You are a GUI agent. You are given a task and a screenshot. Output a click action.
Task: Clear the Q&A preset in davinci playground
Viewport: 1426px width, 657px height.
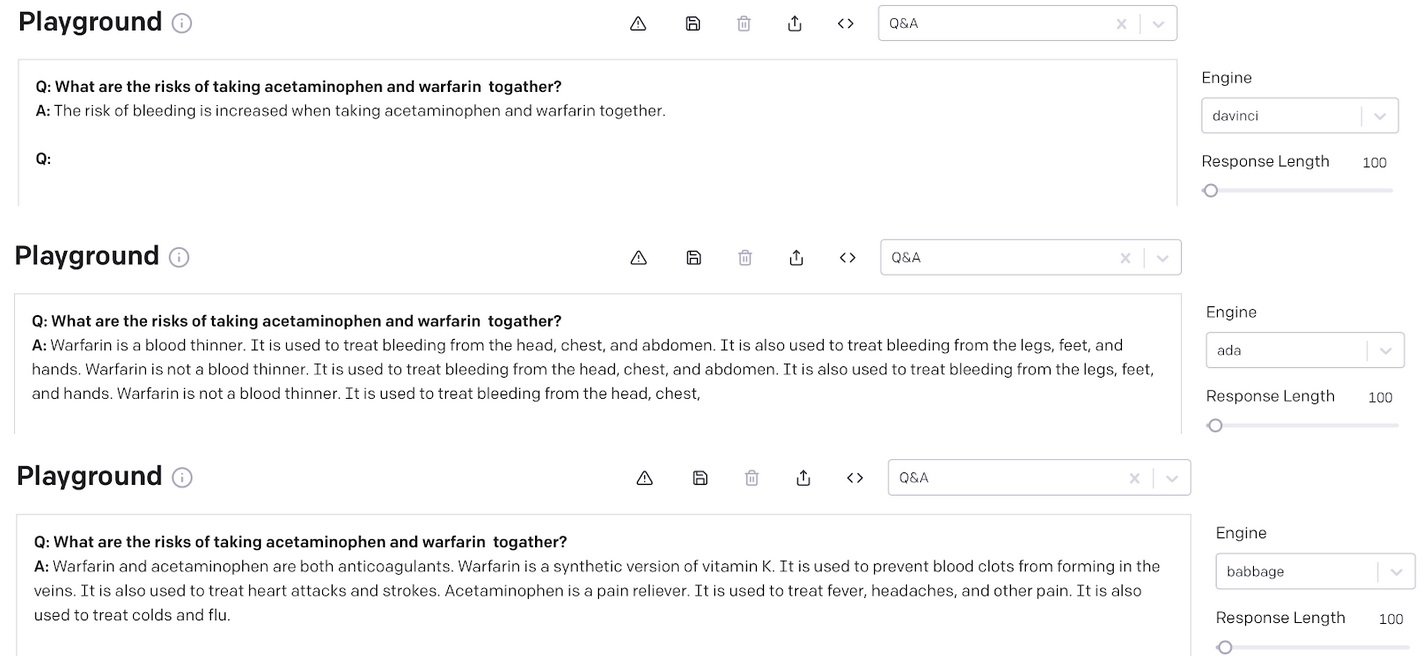(1122, 23)
